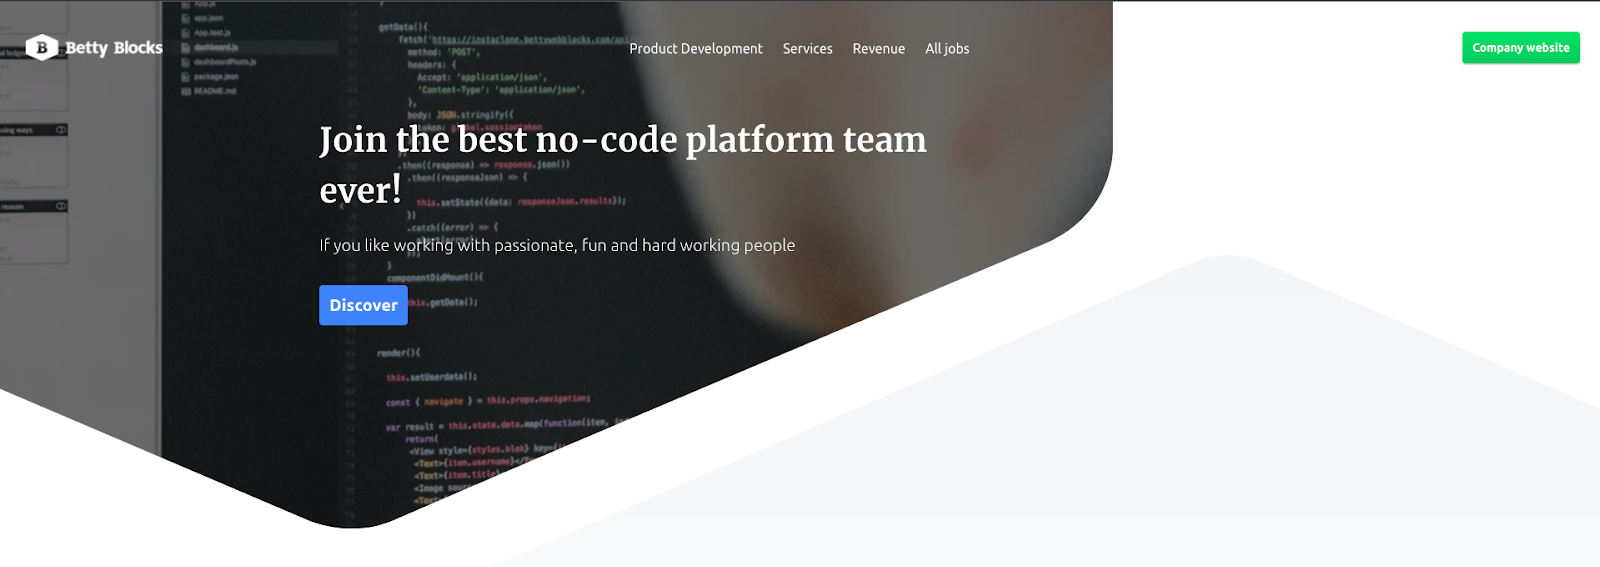The image size is (1600, 567).
Task: Open the All jobs page
Action: (946, 48)
